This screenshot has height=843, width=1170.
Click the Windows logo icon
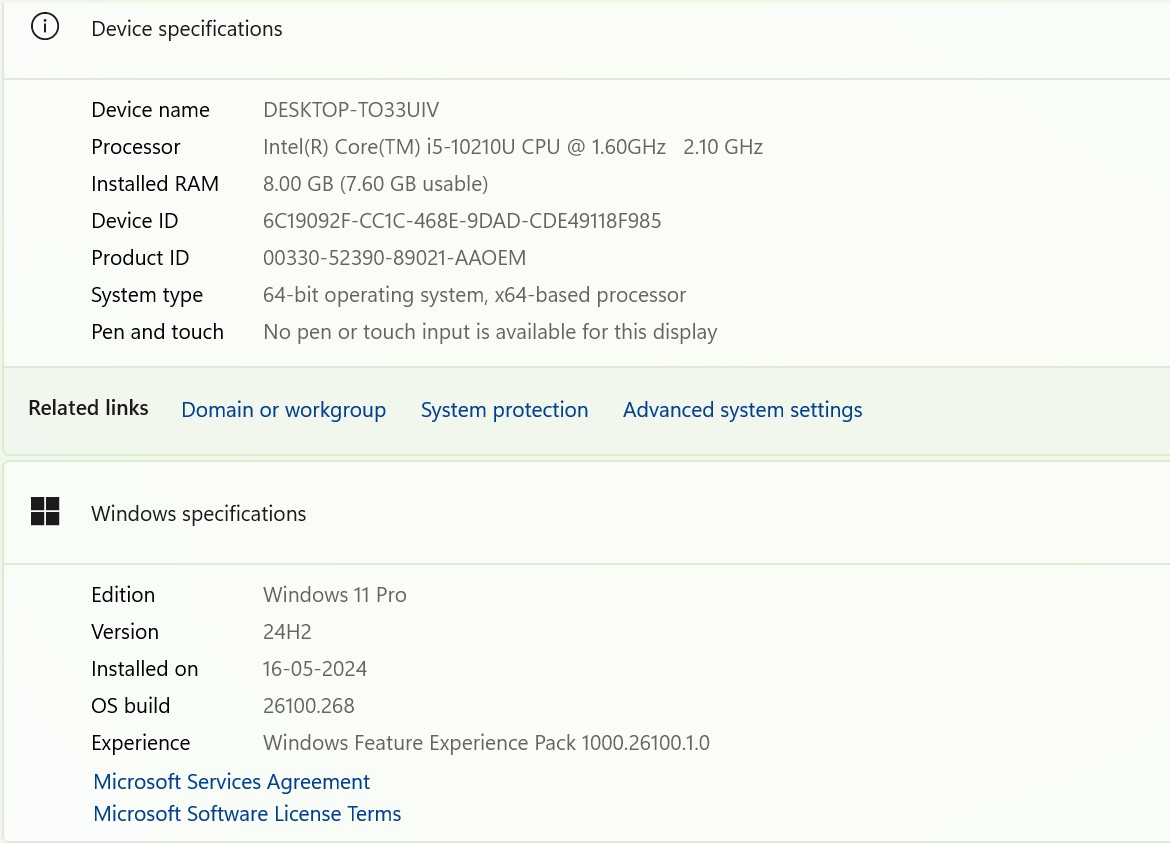(45, 512)
